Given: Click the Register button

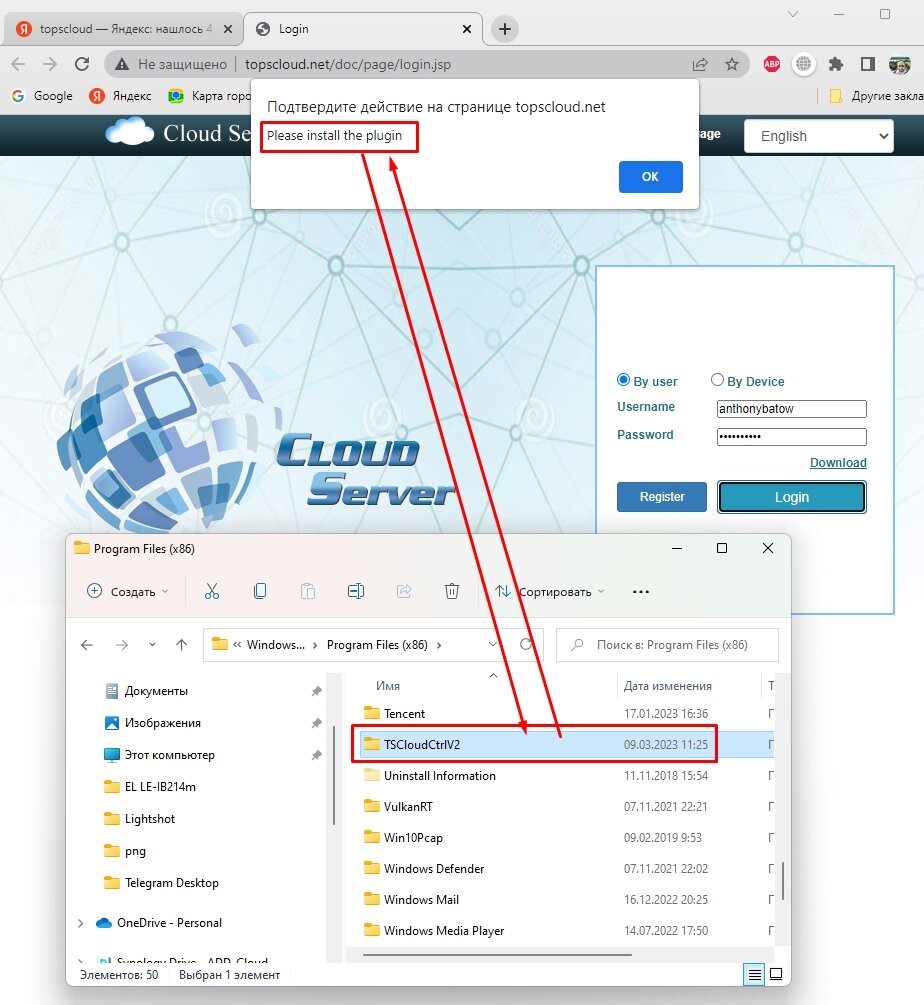Looking at the screenshot, I should pyautogui.click(x=662, y=497).
